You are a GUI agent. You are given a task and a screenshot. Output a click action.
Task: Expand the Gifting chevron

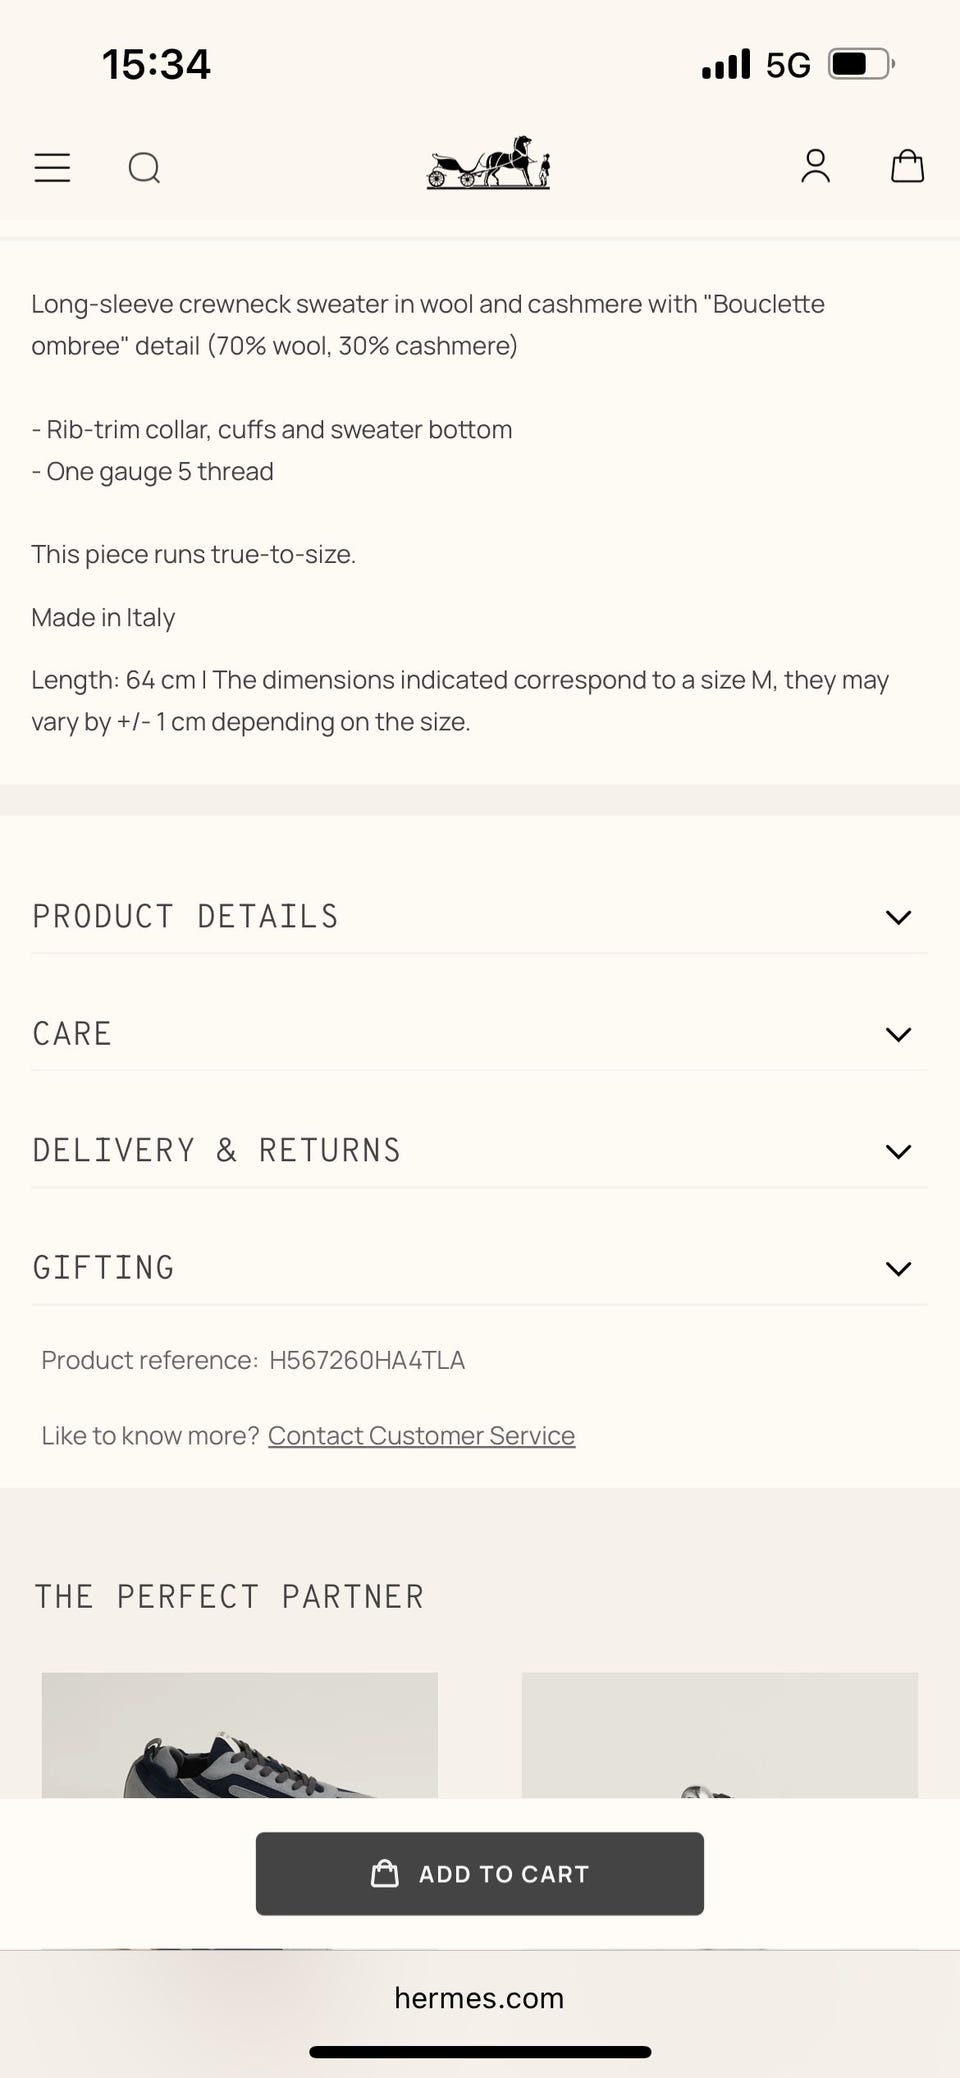point(898,1268)
